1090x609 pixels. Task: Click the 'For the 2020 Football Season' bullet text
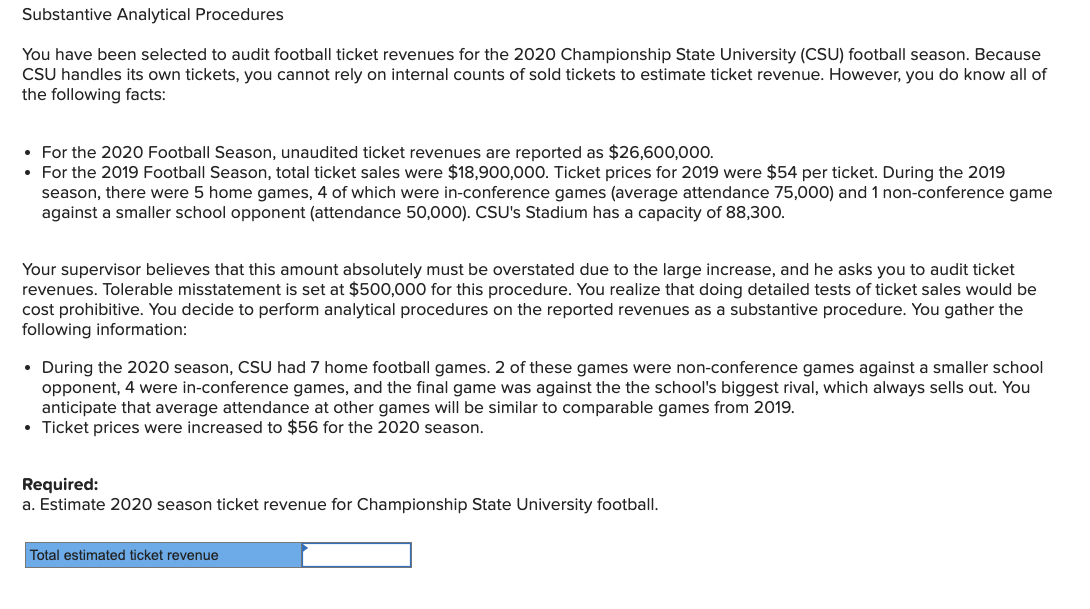pyautogui.click(x=158, y=153)
